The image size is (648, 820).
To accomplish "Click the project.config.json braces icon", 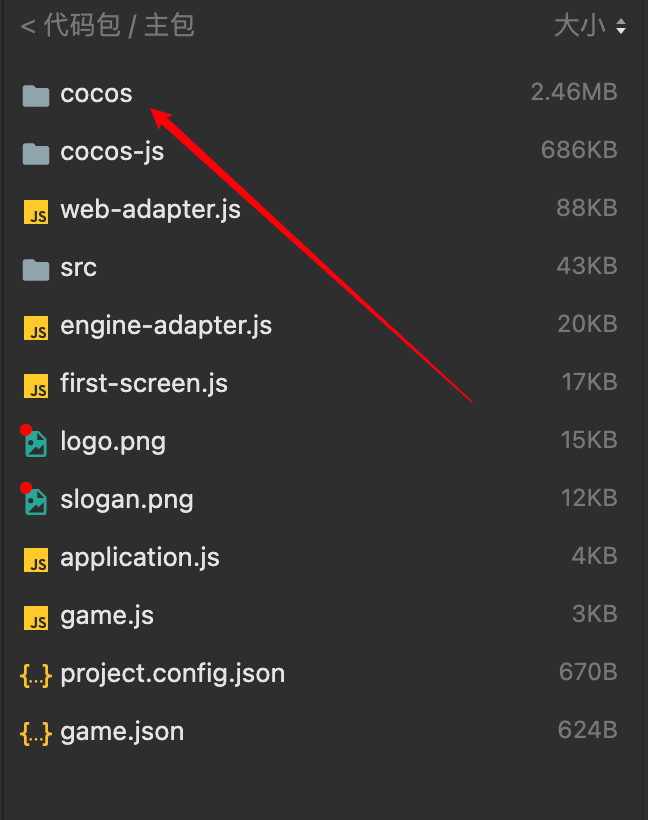I will [x=36, y=675].
